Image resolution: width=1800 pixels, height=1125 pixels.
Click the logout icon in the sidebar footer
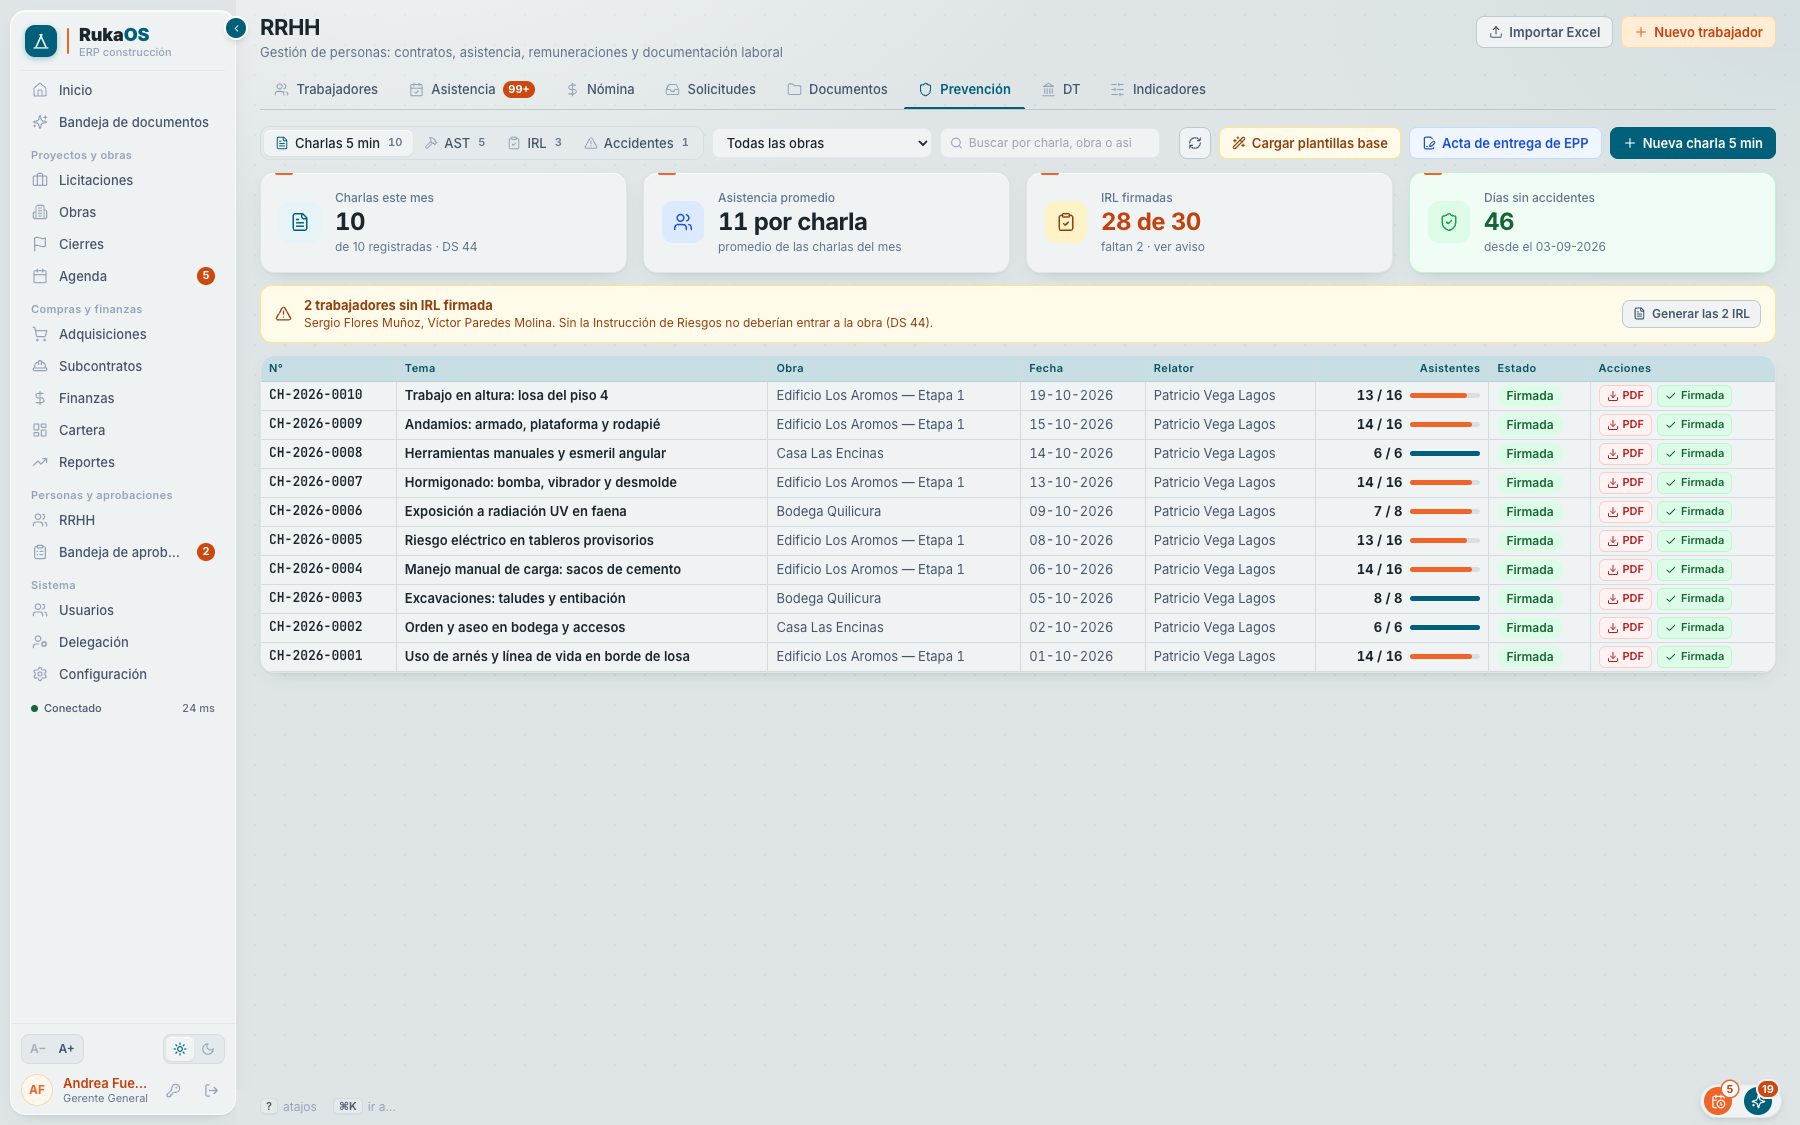coord(211,1090)
